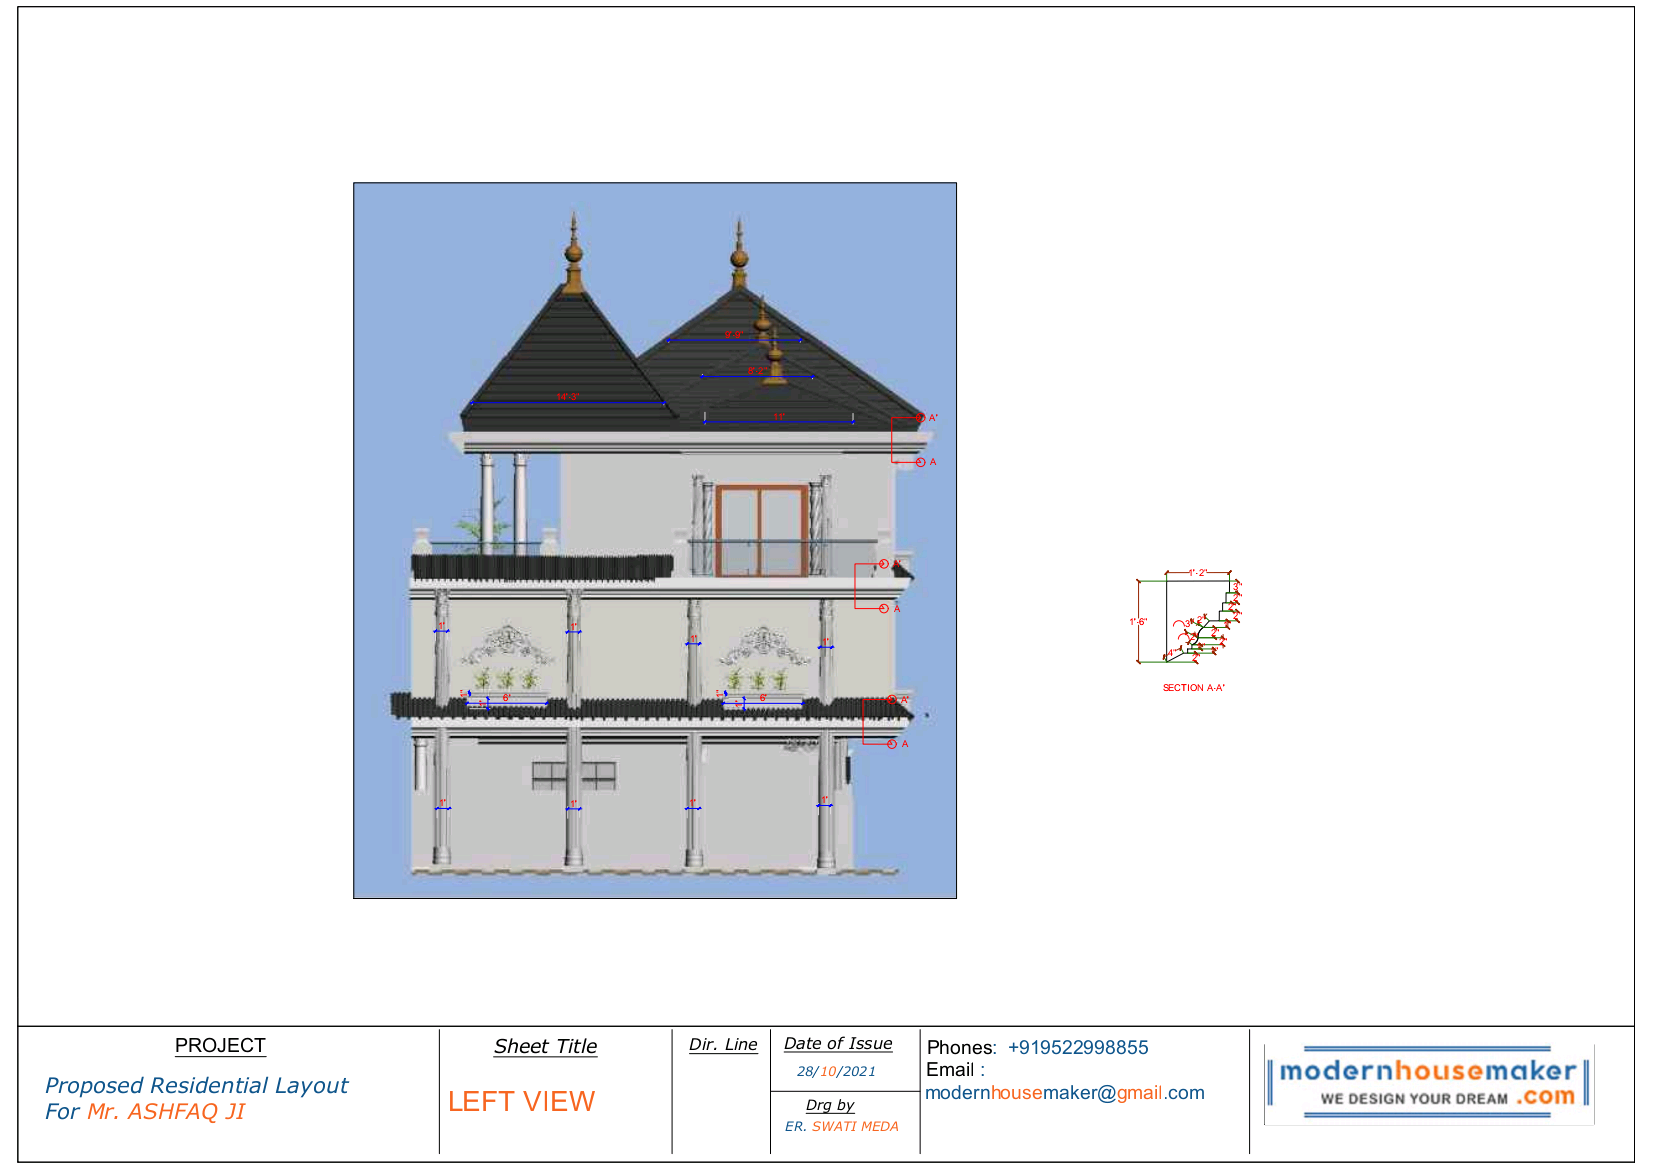The height and width of the screenshot is (1168, 1653).
Task: Click the 'For Mr. ASHFAQ JI' text
Action: (x=145, y=1111)
